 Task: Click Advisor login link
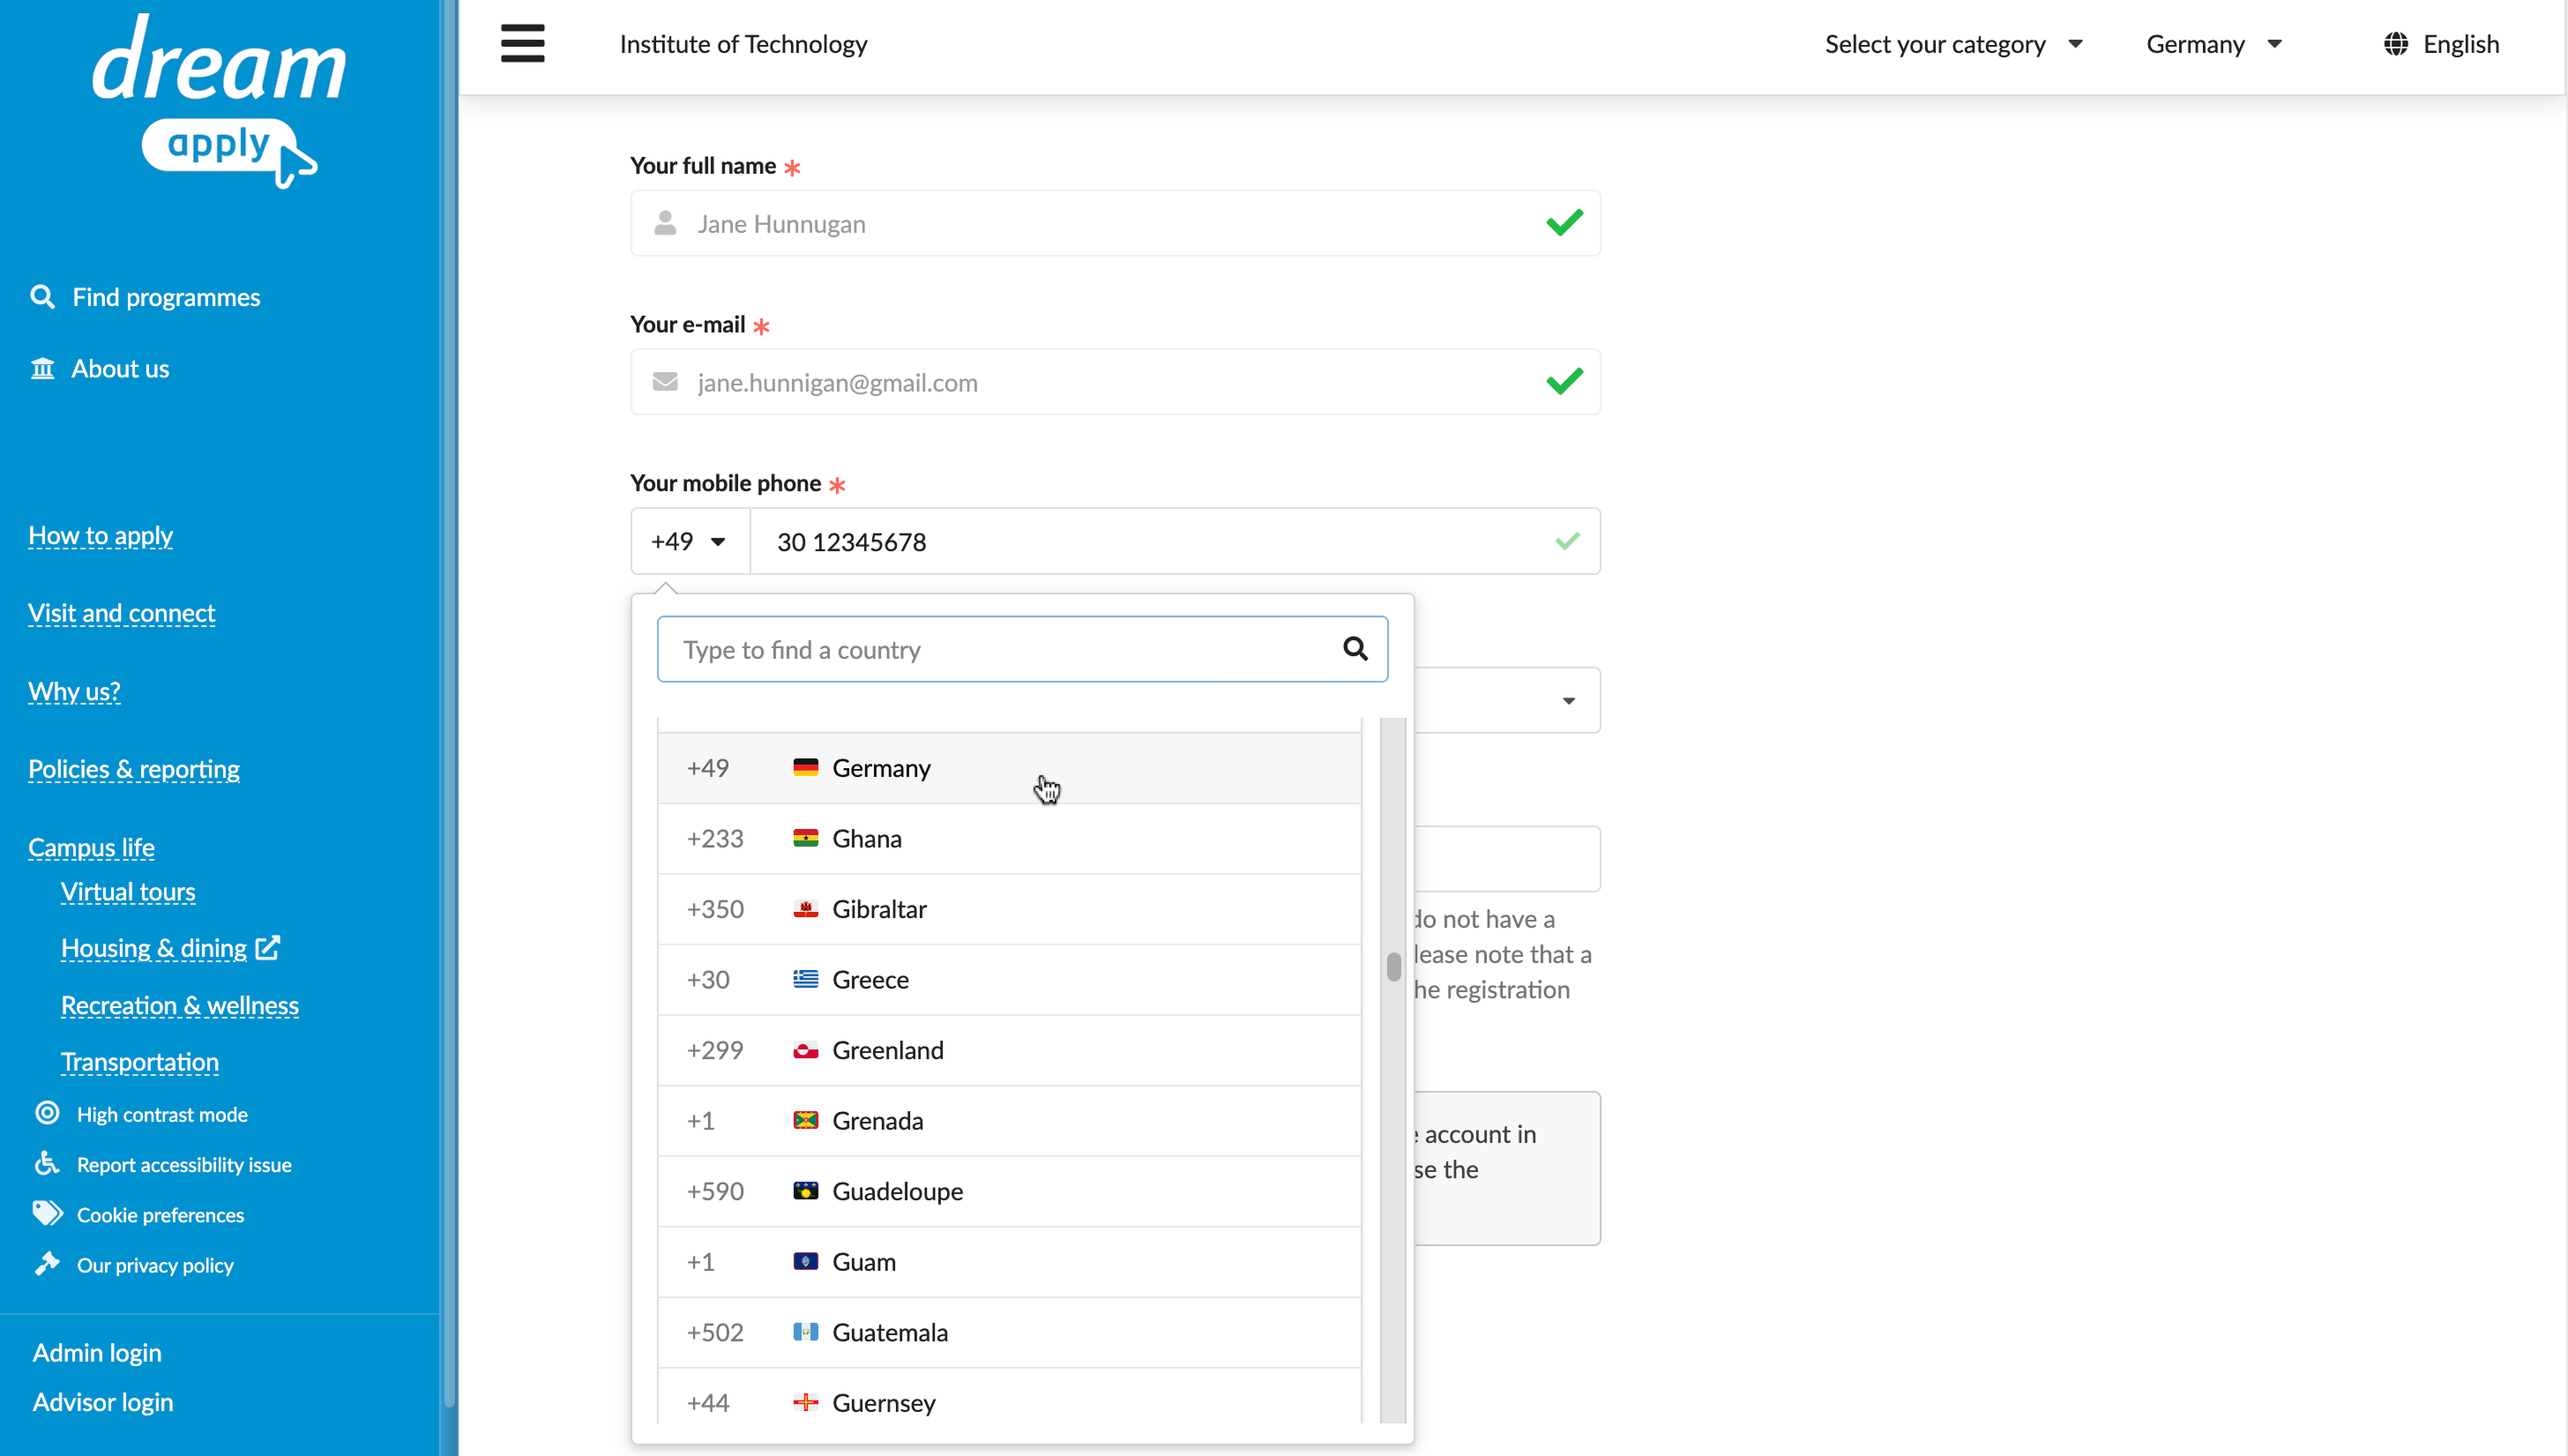click(103, 1402)
